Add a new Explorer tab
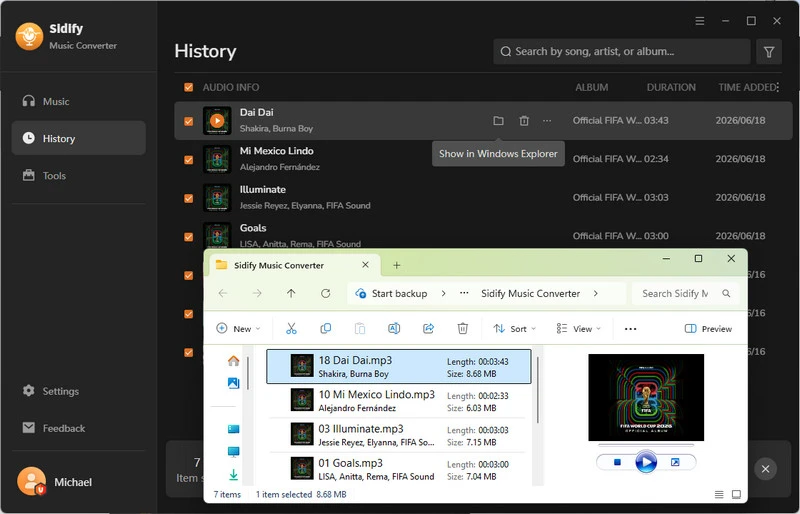This screenshot has width=800, height=514. tap(396, 265)
